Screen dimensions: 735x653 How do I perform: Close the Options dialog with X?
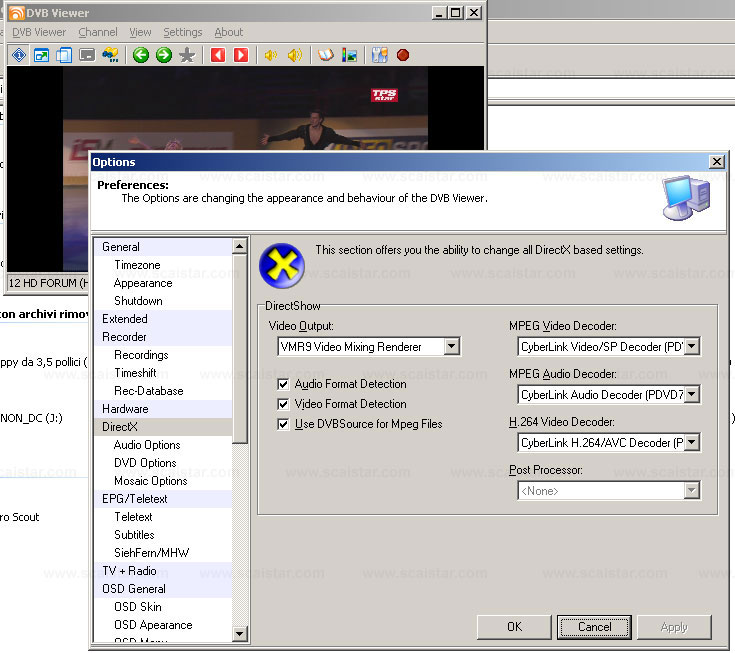click(x=716, y=162)
